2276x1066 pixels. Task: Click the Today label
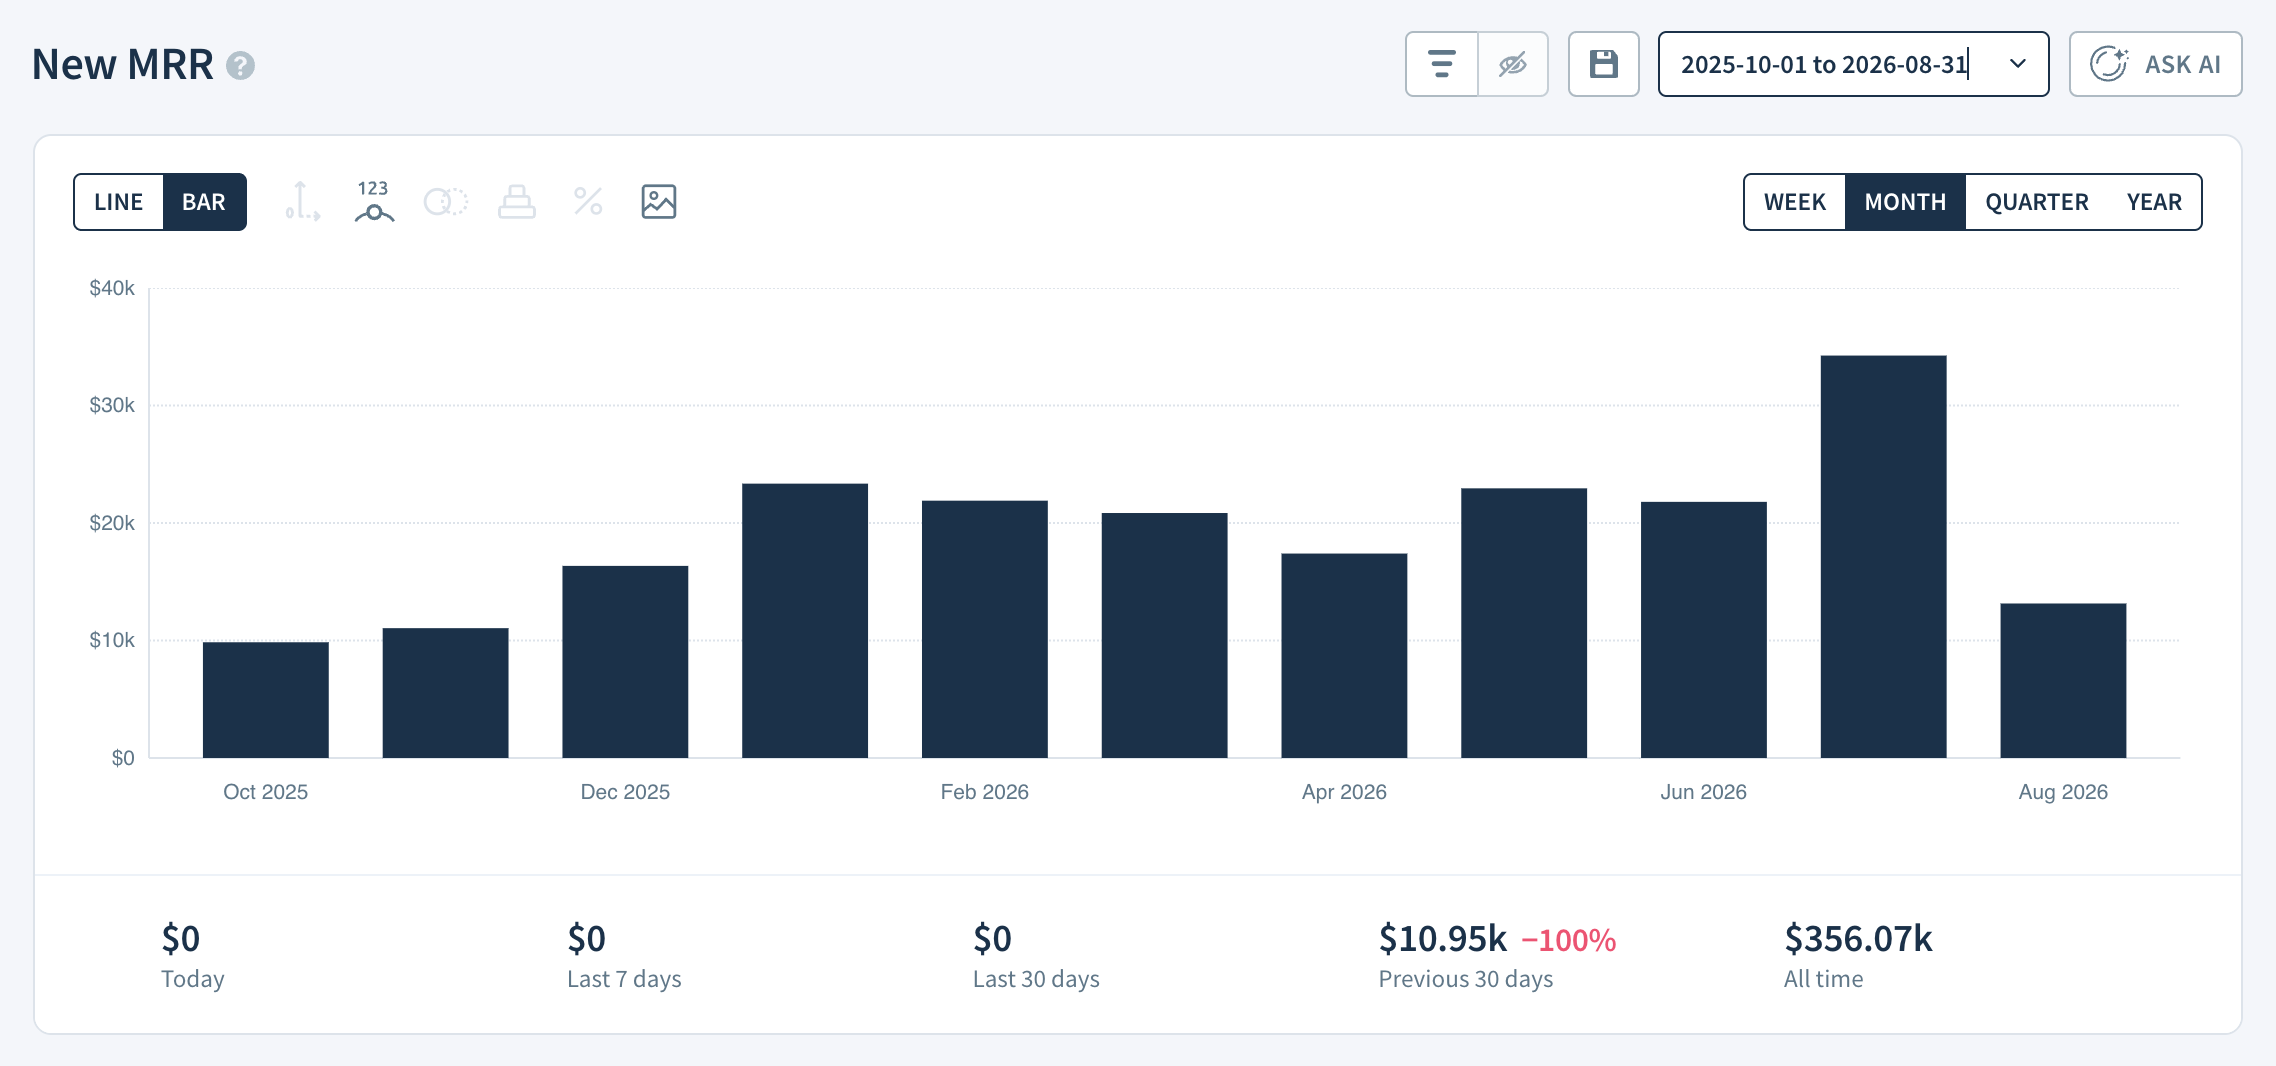click(x=193, y=979)
